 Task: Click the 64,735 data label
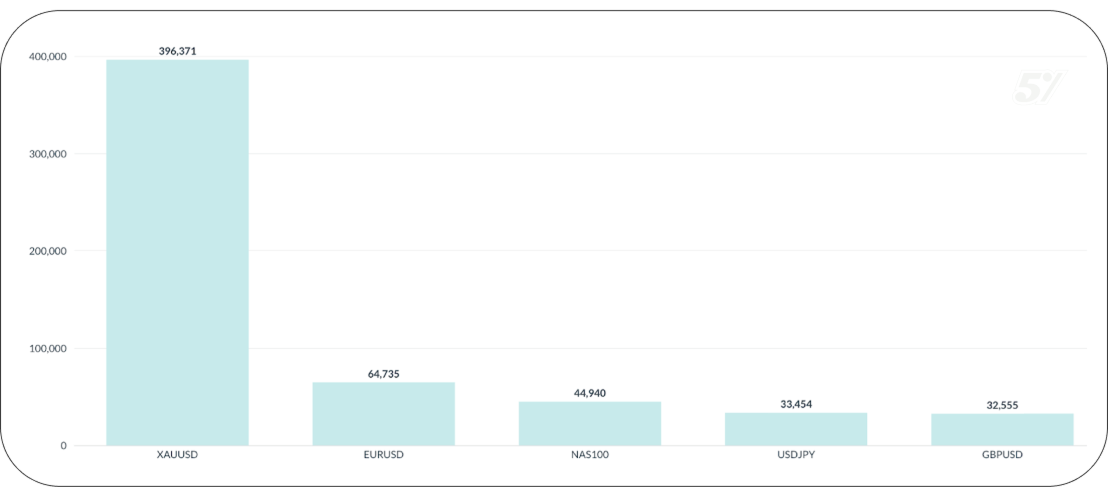coord(383,373)
